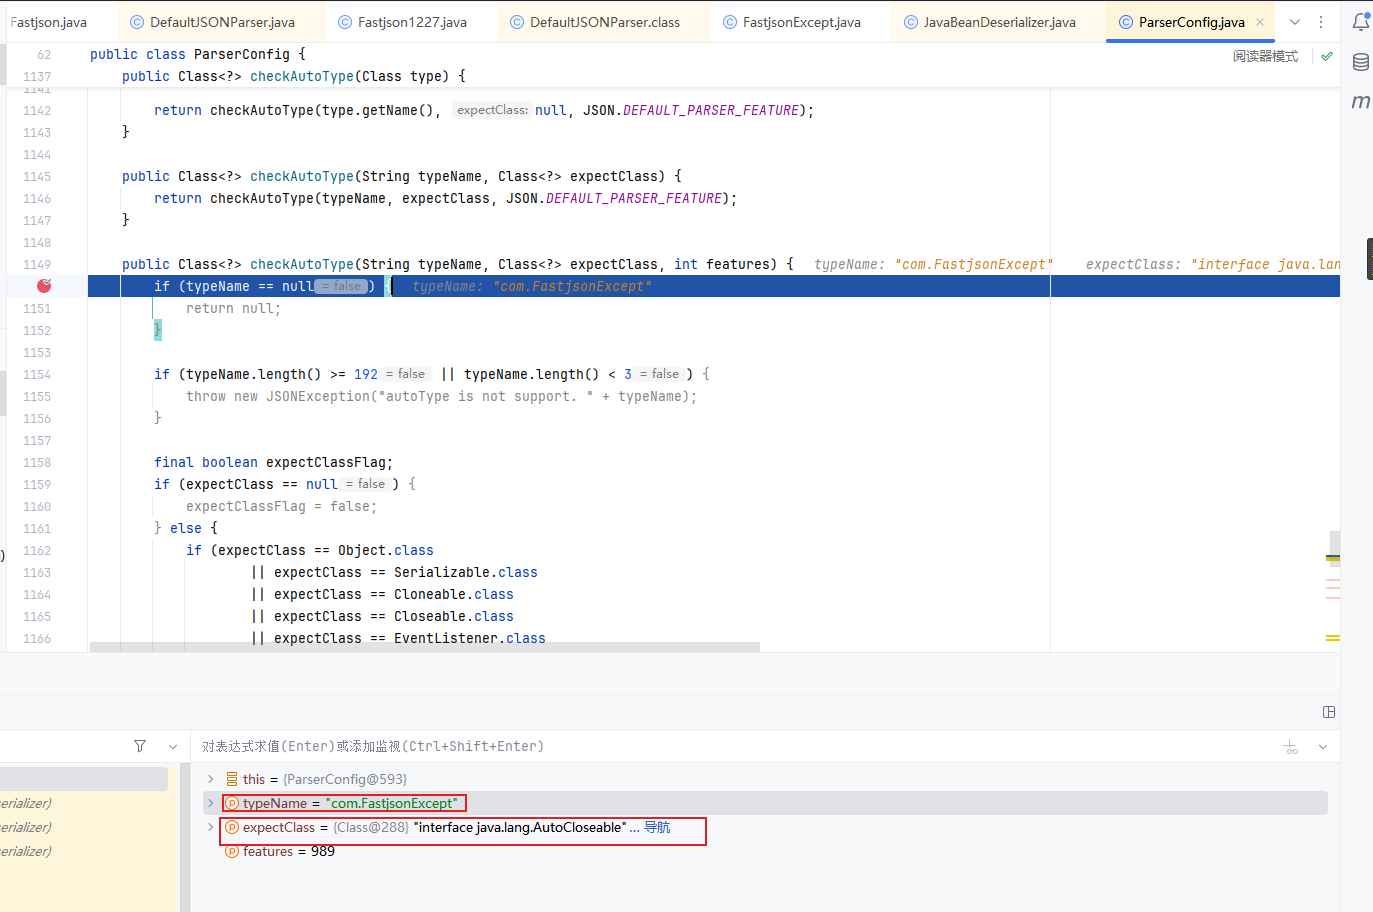Click DEFAULT_PARSER_FEATURE on line 1146

click(x=634, y=198)
